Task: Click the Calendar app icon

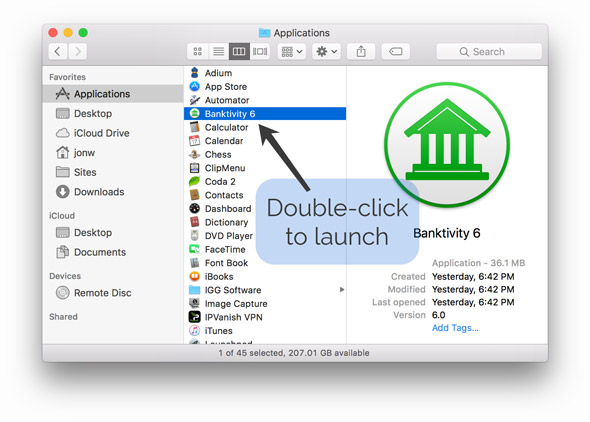Action: (195, 141)
